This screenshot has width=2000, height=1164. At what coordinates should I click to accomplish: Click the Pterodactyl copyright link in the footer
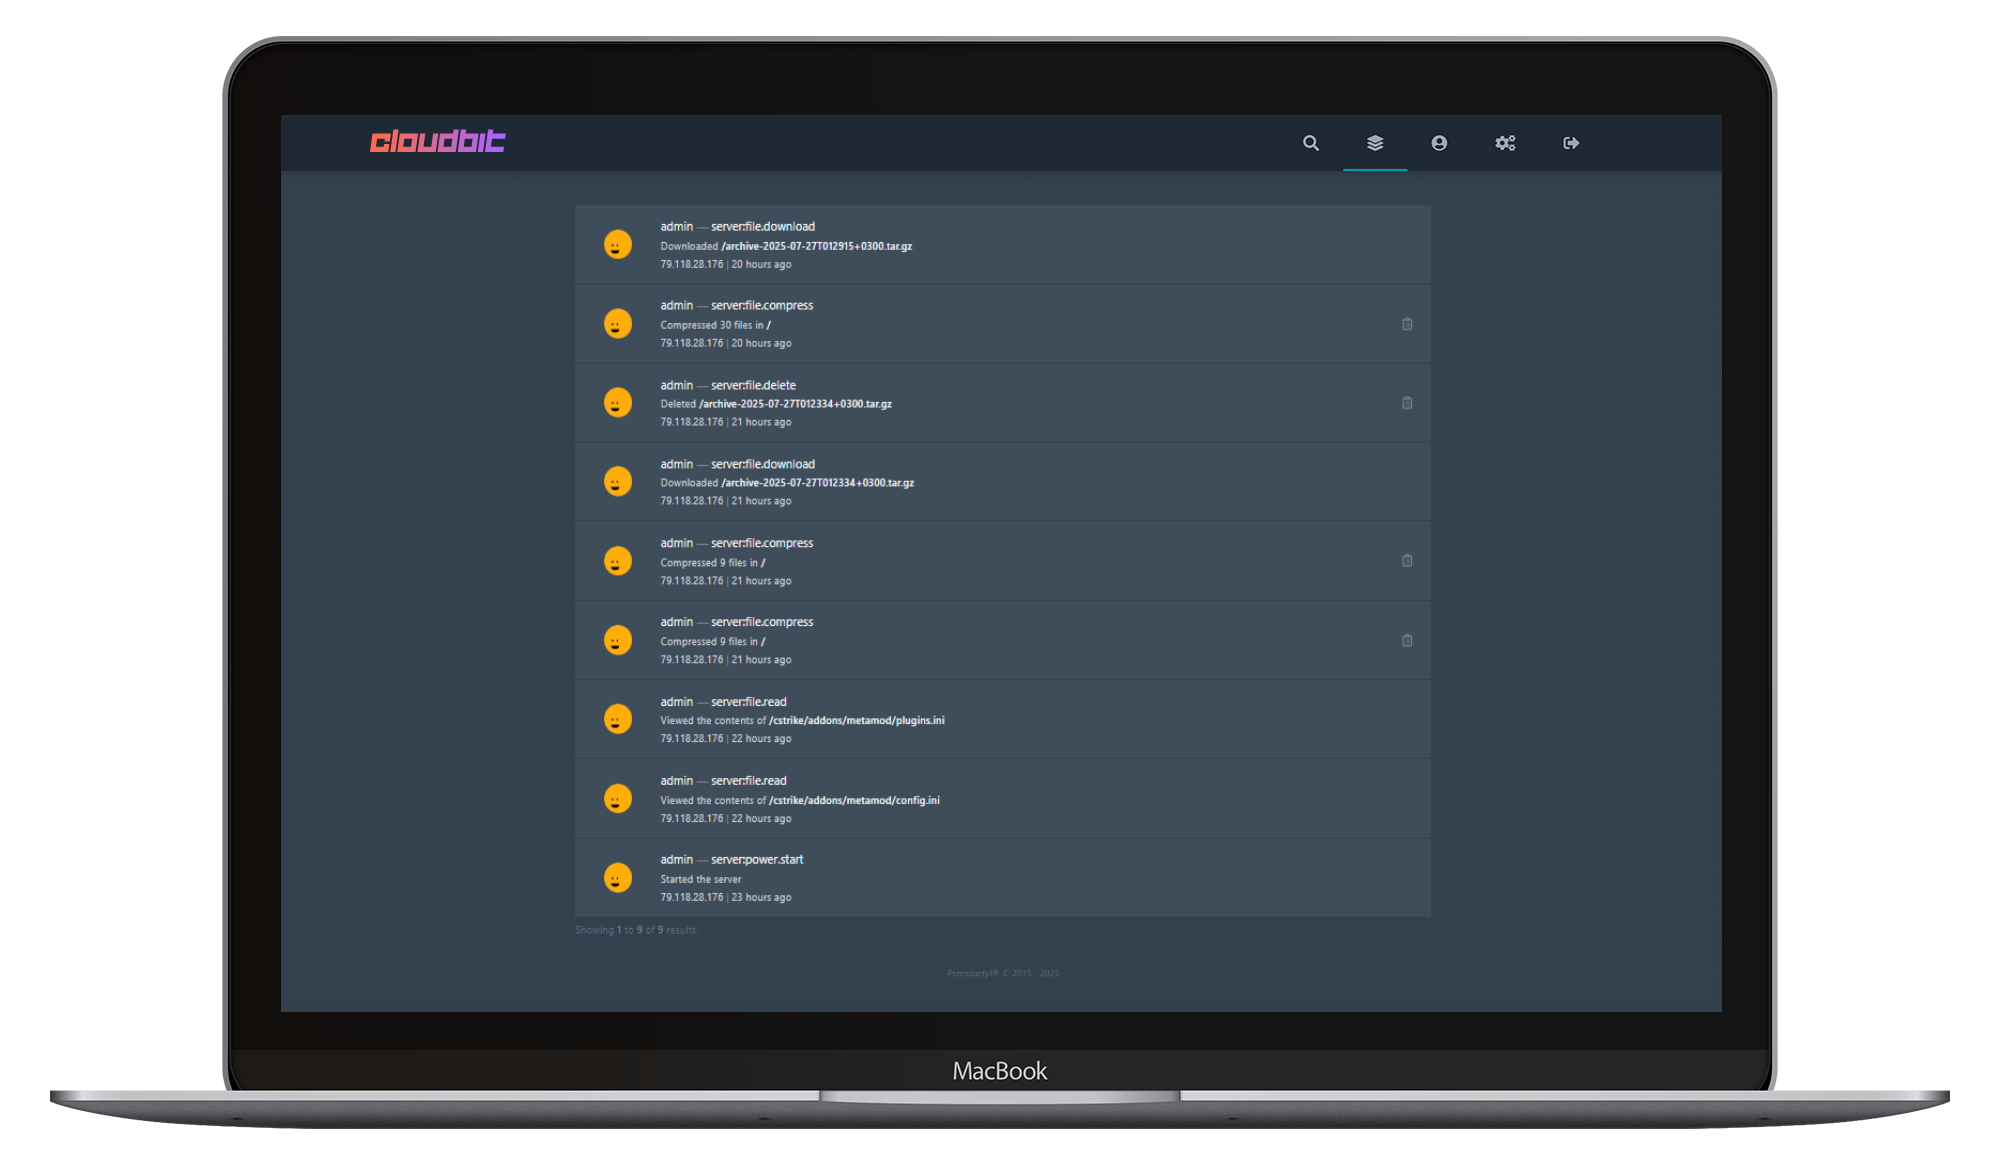pyautogui.click(x=972, y=973)
